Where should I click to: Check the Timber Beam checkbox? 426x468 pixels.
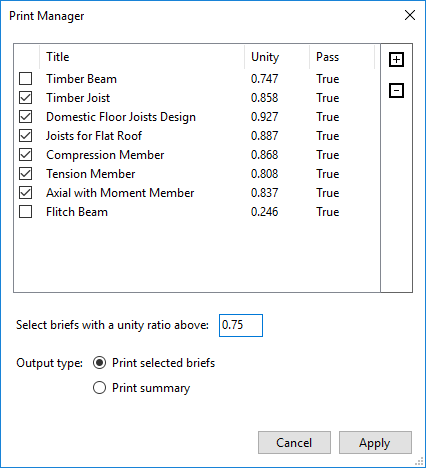pos(26,79)
